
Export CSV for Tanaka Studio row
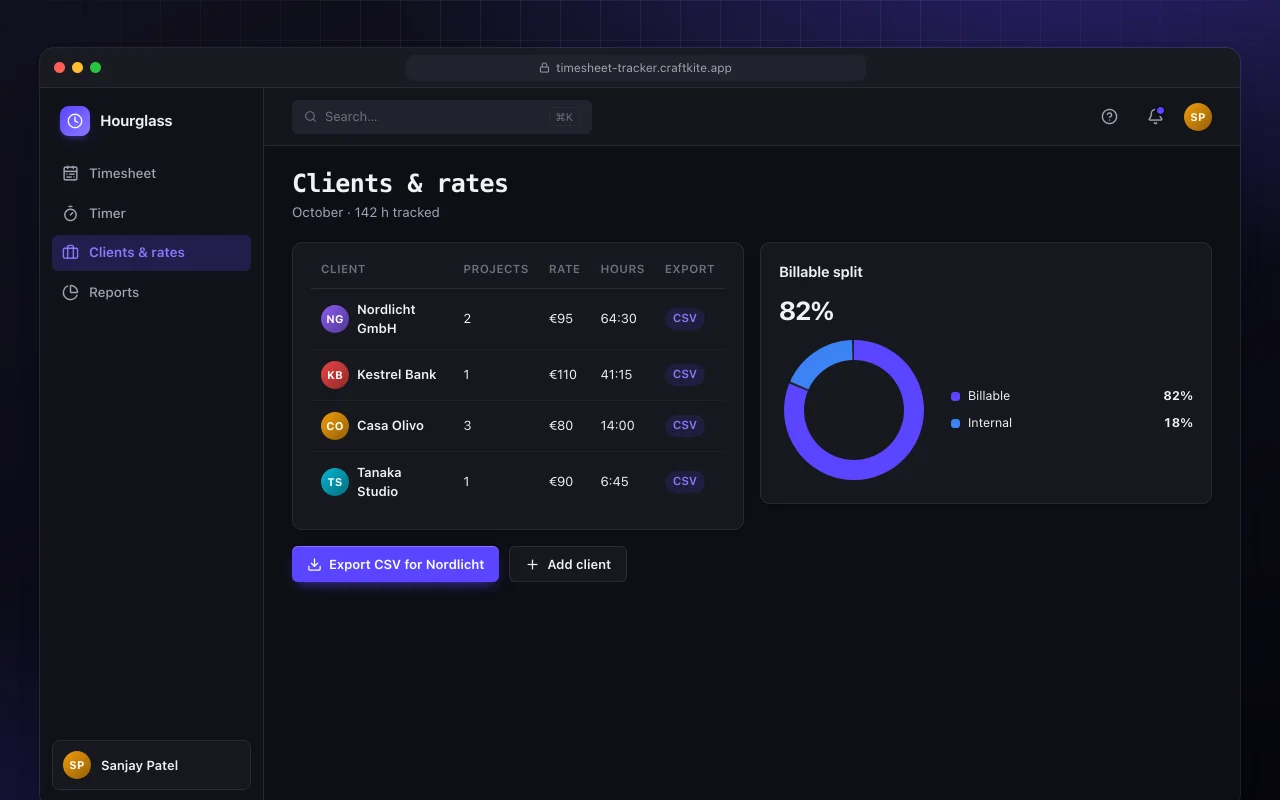click(x=685, y=482)
